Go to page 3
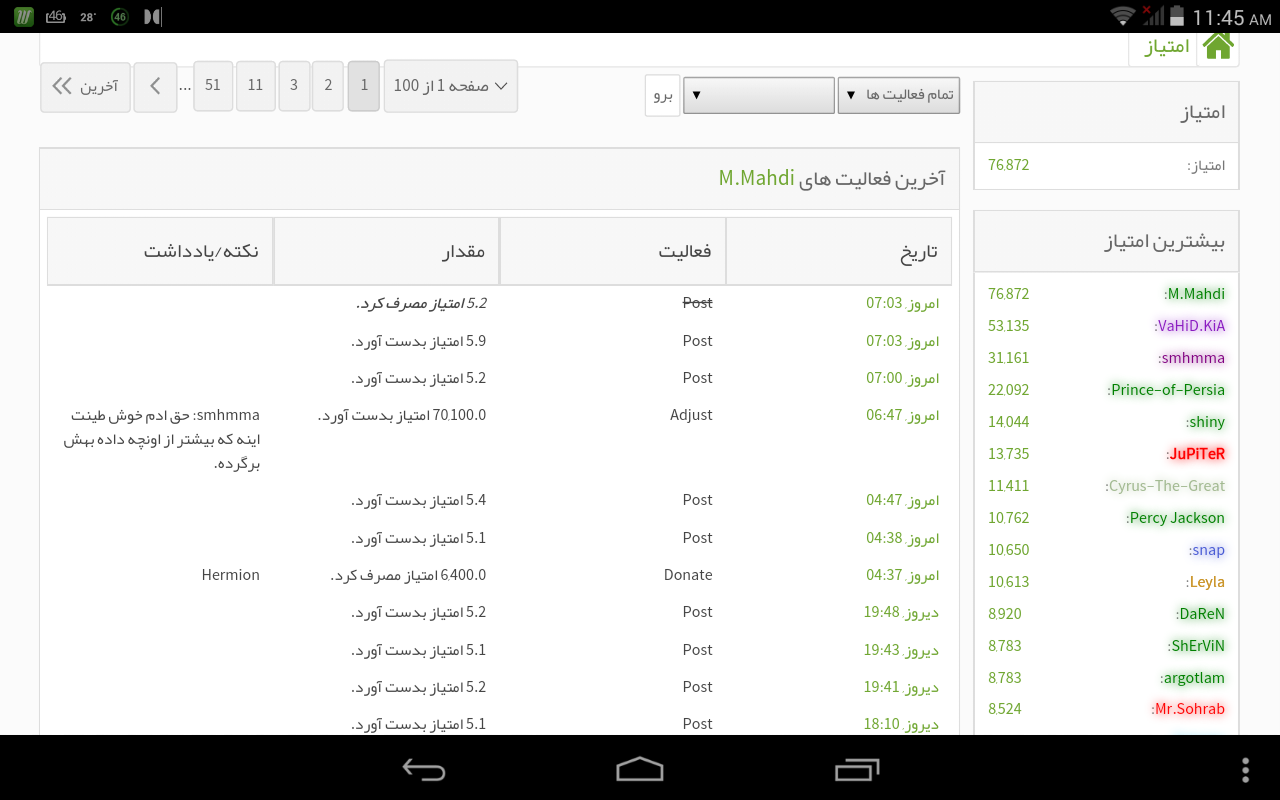The height and width of the screenshot is (800, 1280). [x=294, y=86]
